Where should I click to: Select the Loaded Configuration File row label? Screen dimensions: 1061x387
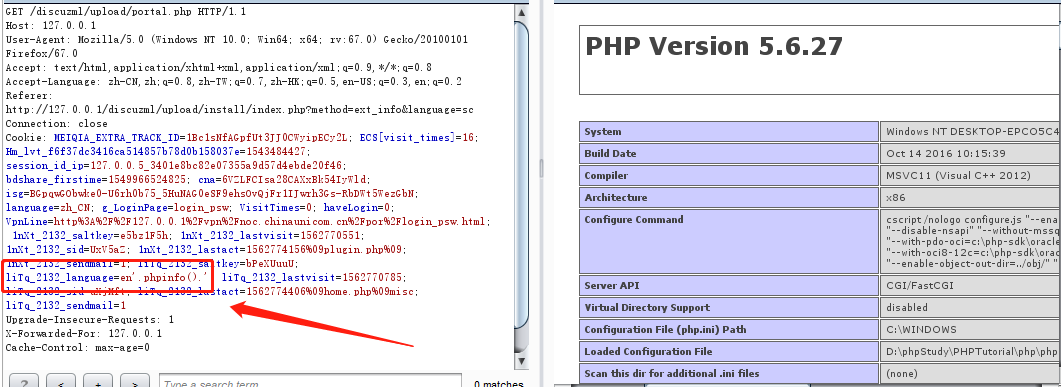coord(648,352)
